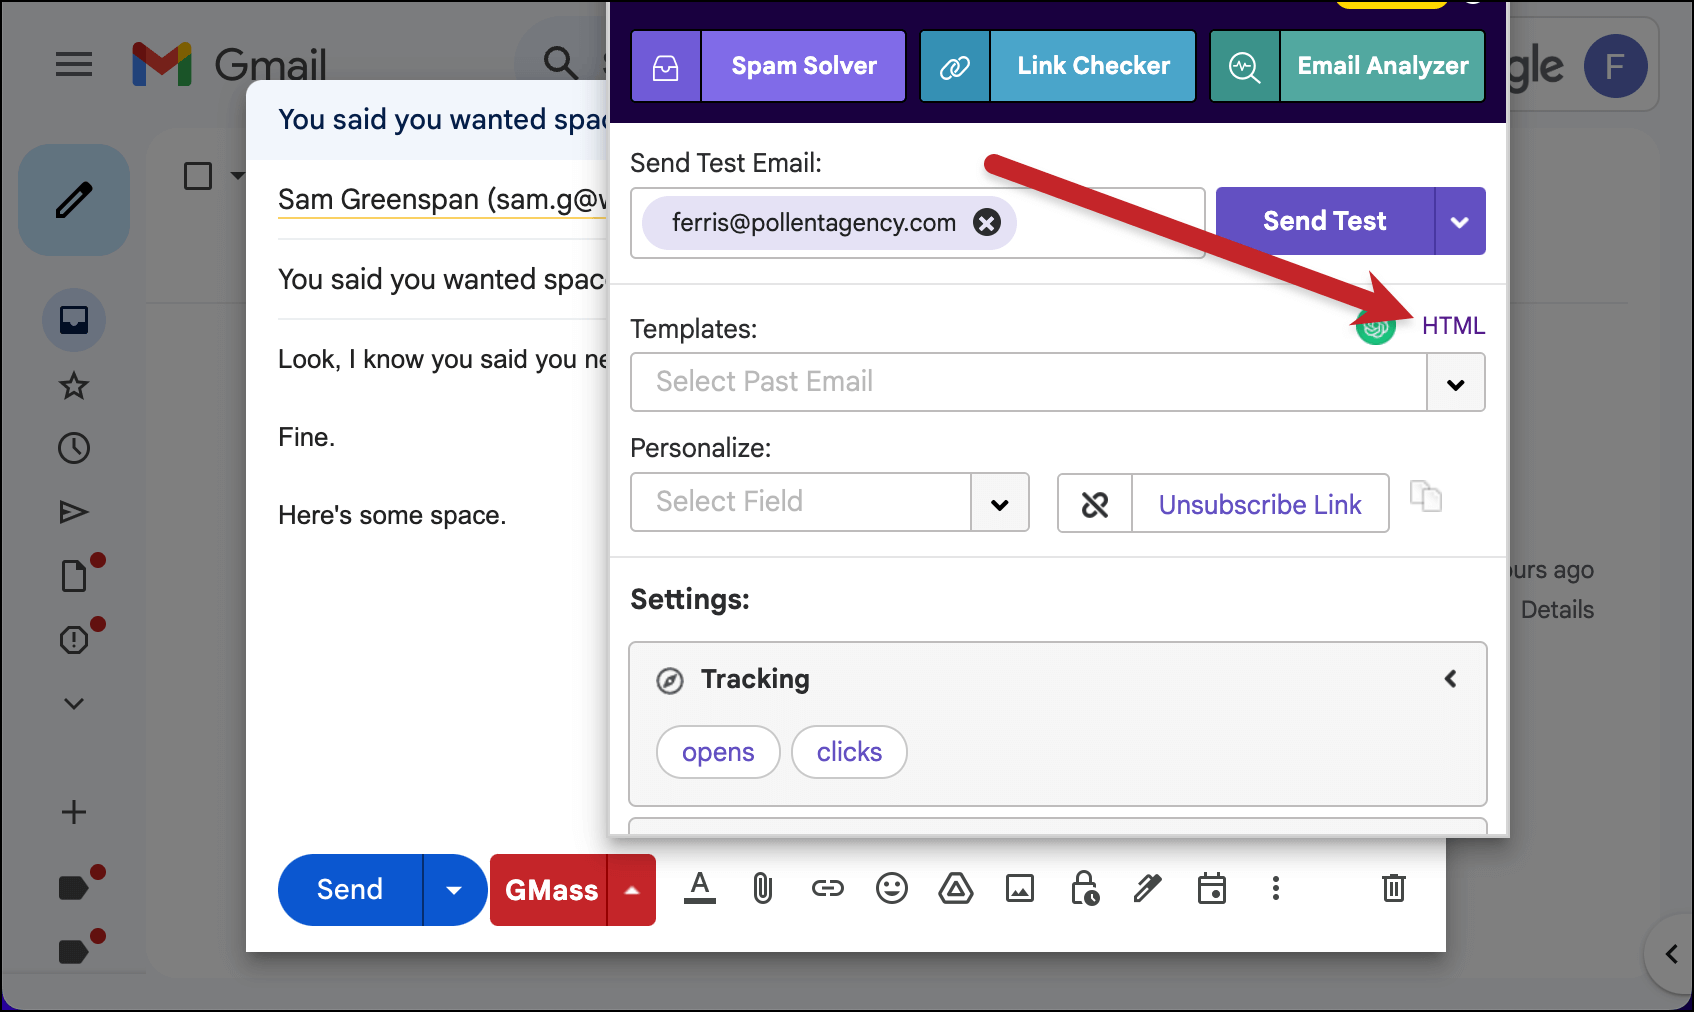Click the calendar scheduling icon
Image resolution: width=1694 pixels, height=1012 pixels.
pyautogui.click(x=1212, y=888)
